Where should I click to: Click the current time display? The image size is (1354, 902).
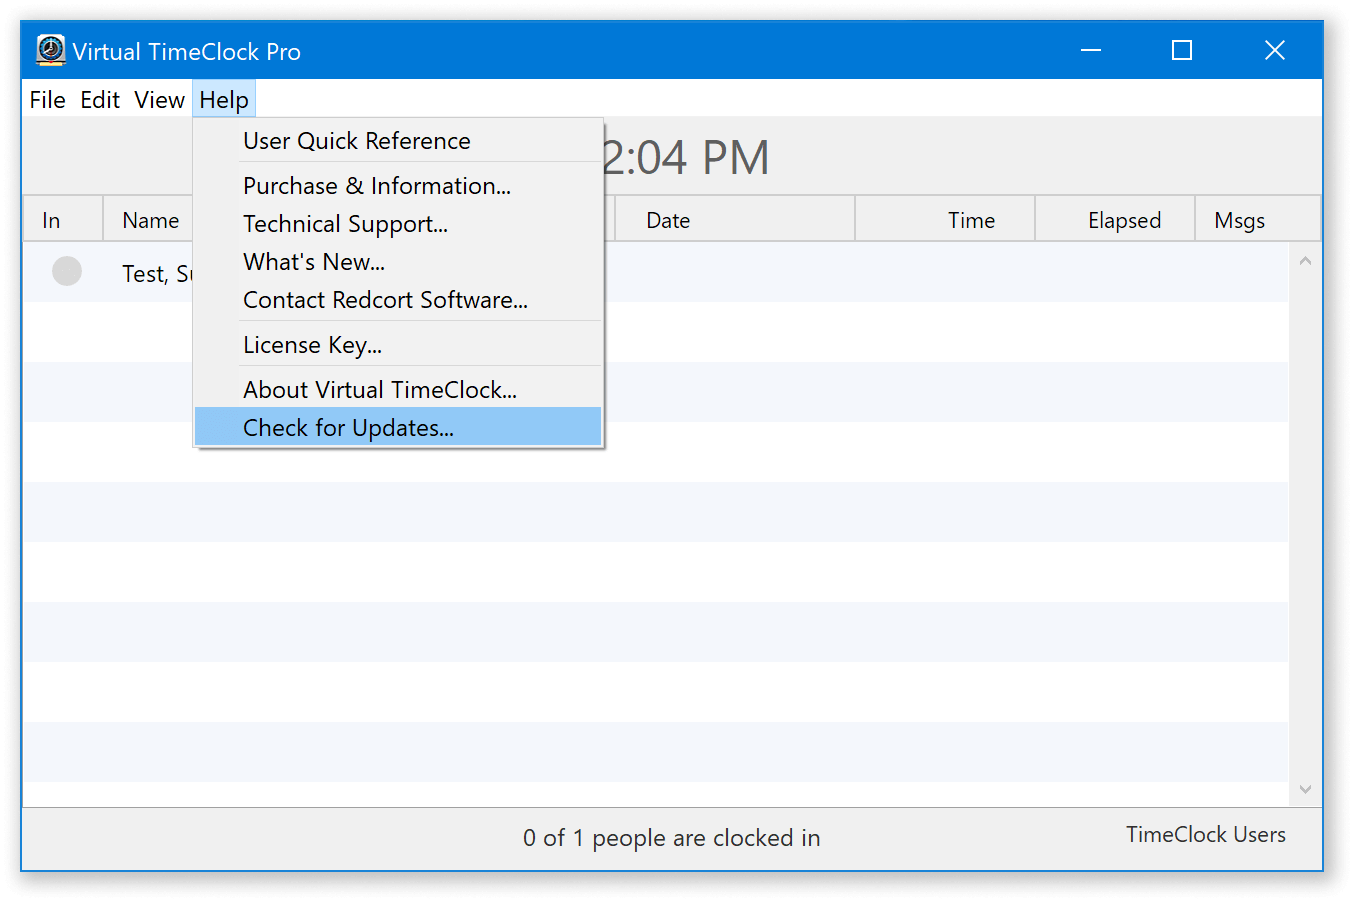[x=686, y=158]
